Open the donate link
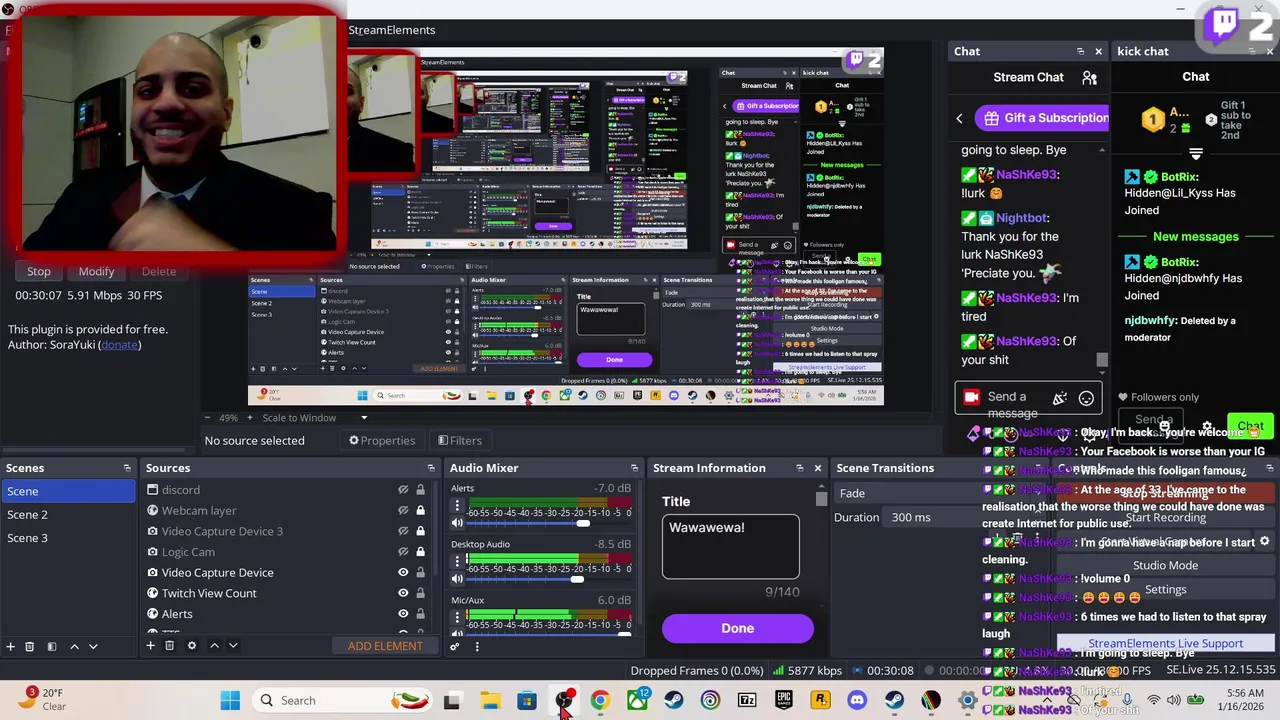Screen dimensions: 1280x720 120,345
